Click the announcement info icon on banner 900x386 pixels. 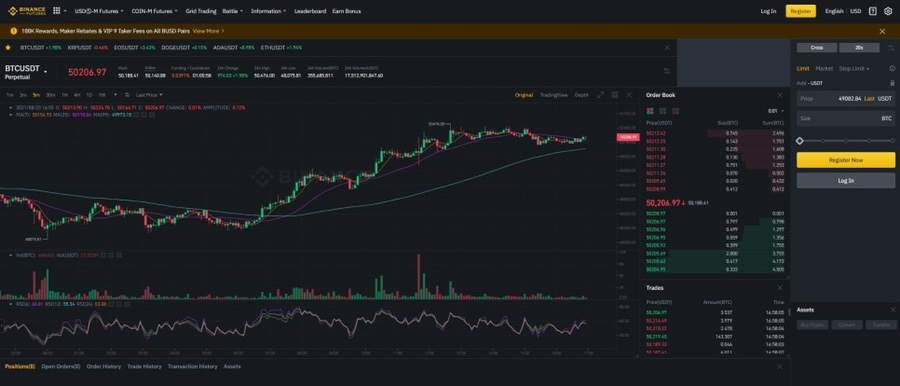click(14, 31)
